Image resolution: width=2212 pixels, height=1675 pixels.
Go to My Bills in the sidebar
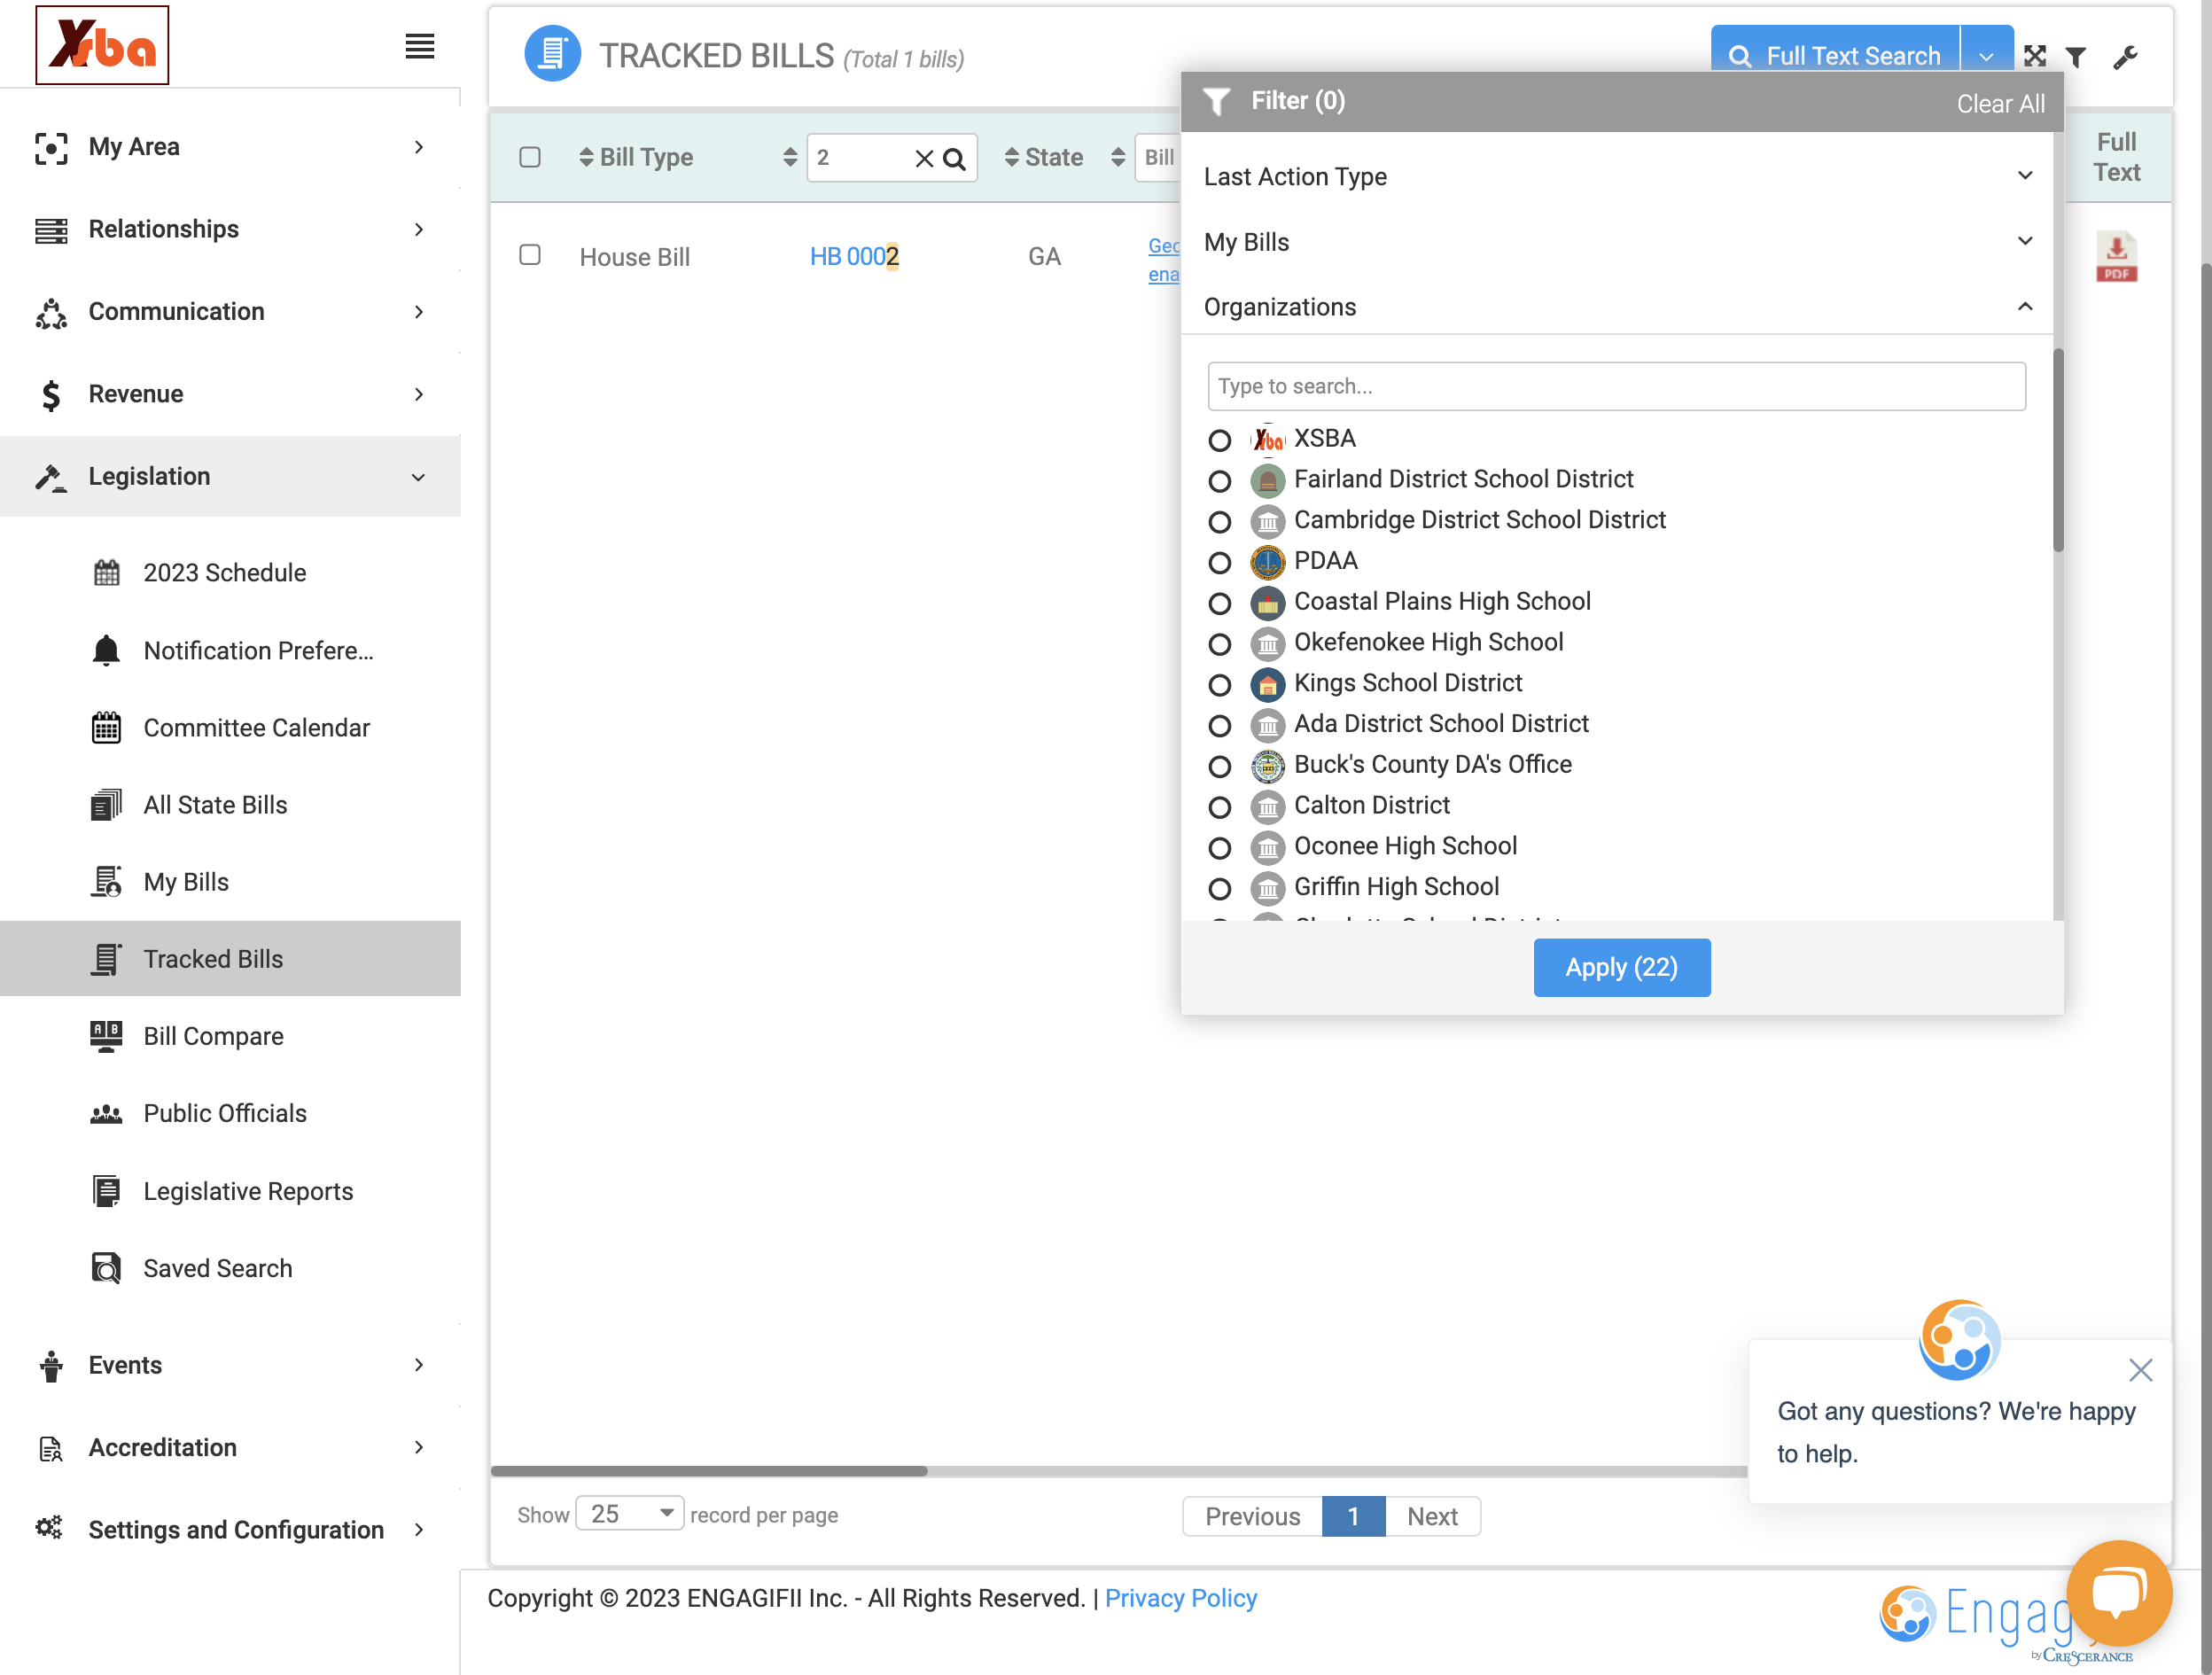[186, 881]
